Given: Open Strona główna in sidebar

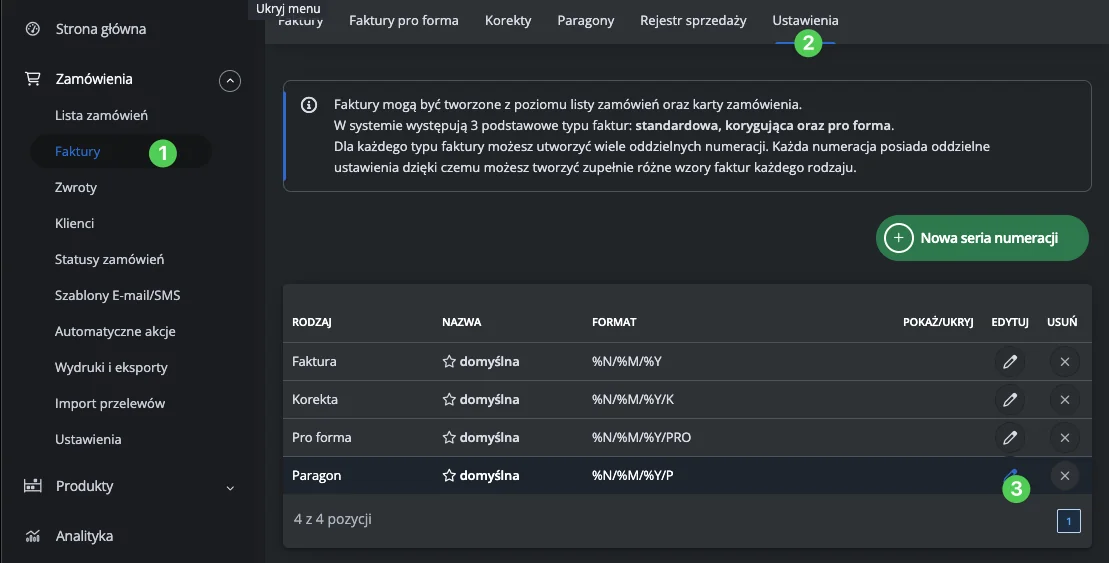Looking at the screenshot, I should (x=101, y=29).
